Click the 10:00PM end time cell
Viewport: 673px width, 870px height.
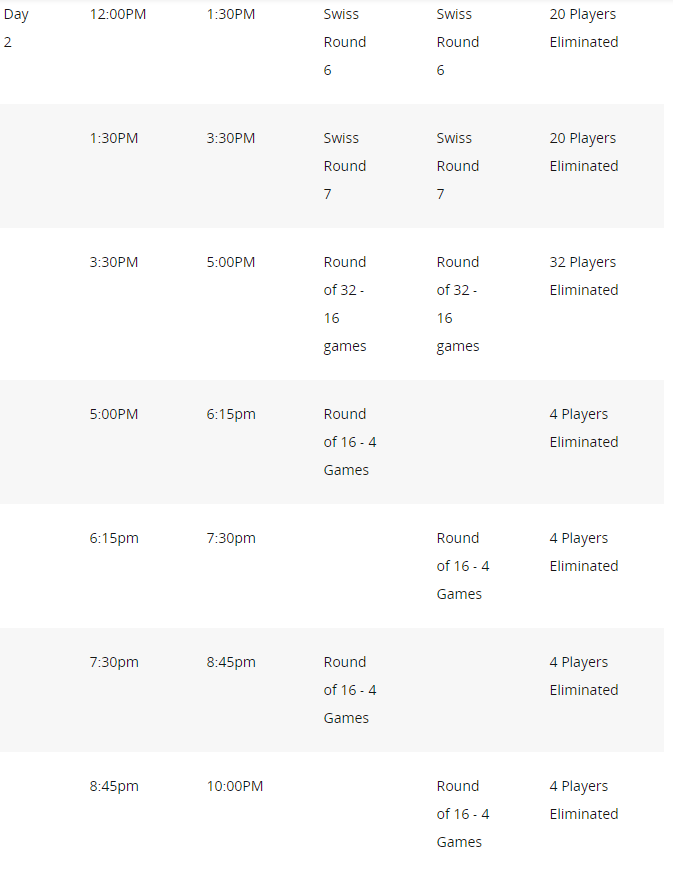(x=235, y=786)
